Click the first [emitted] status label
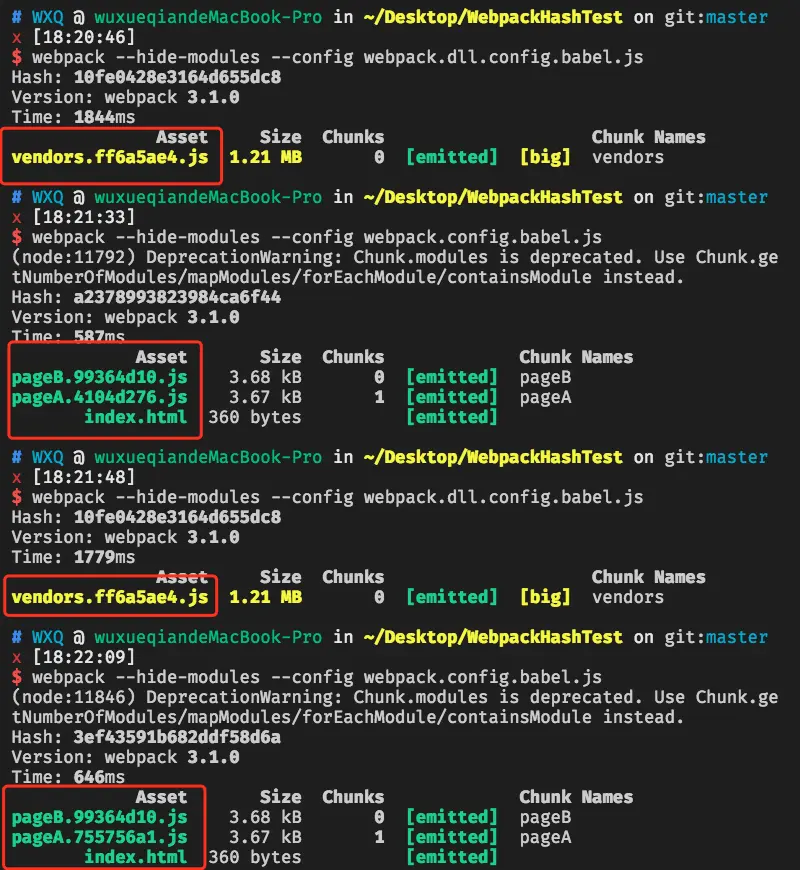800x870 pixels. click(x=452, y=157)
